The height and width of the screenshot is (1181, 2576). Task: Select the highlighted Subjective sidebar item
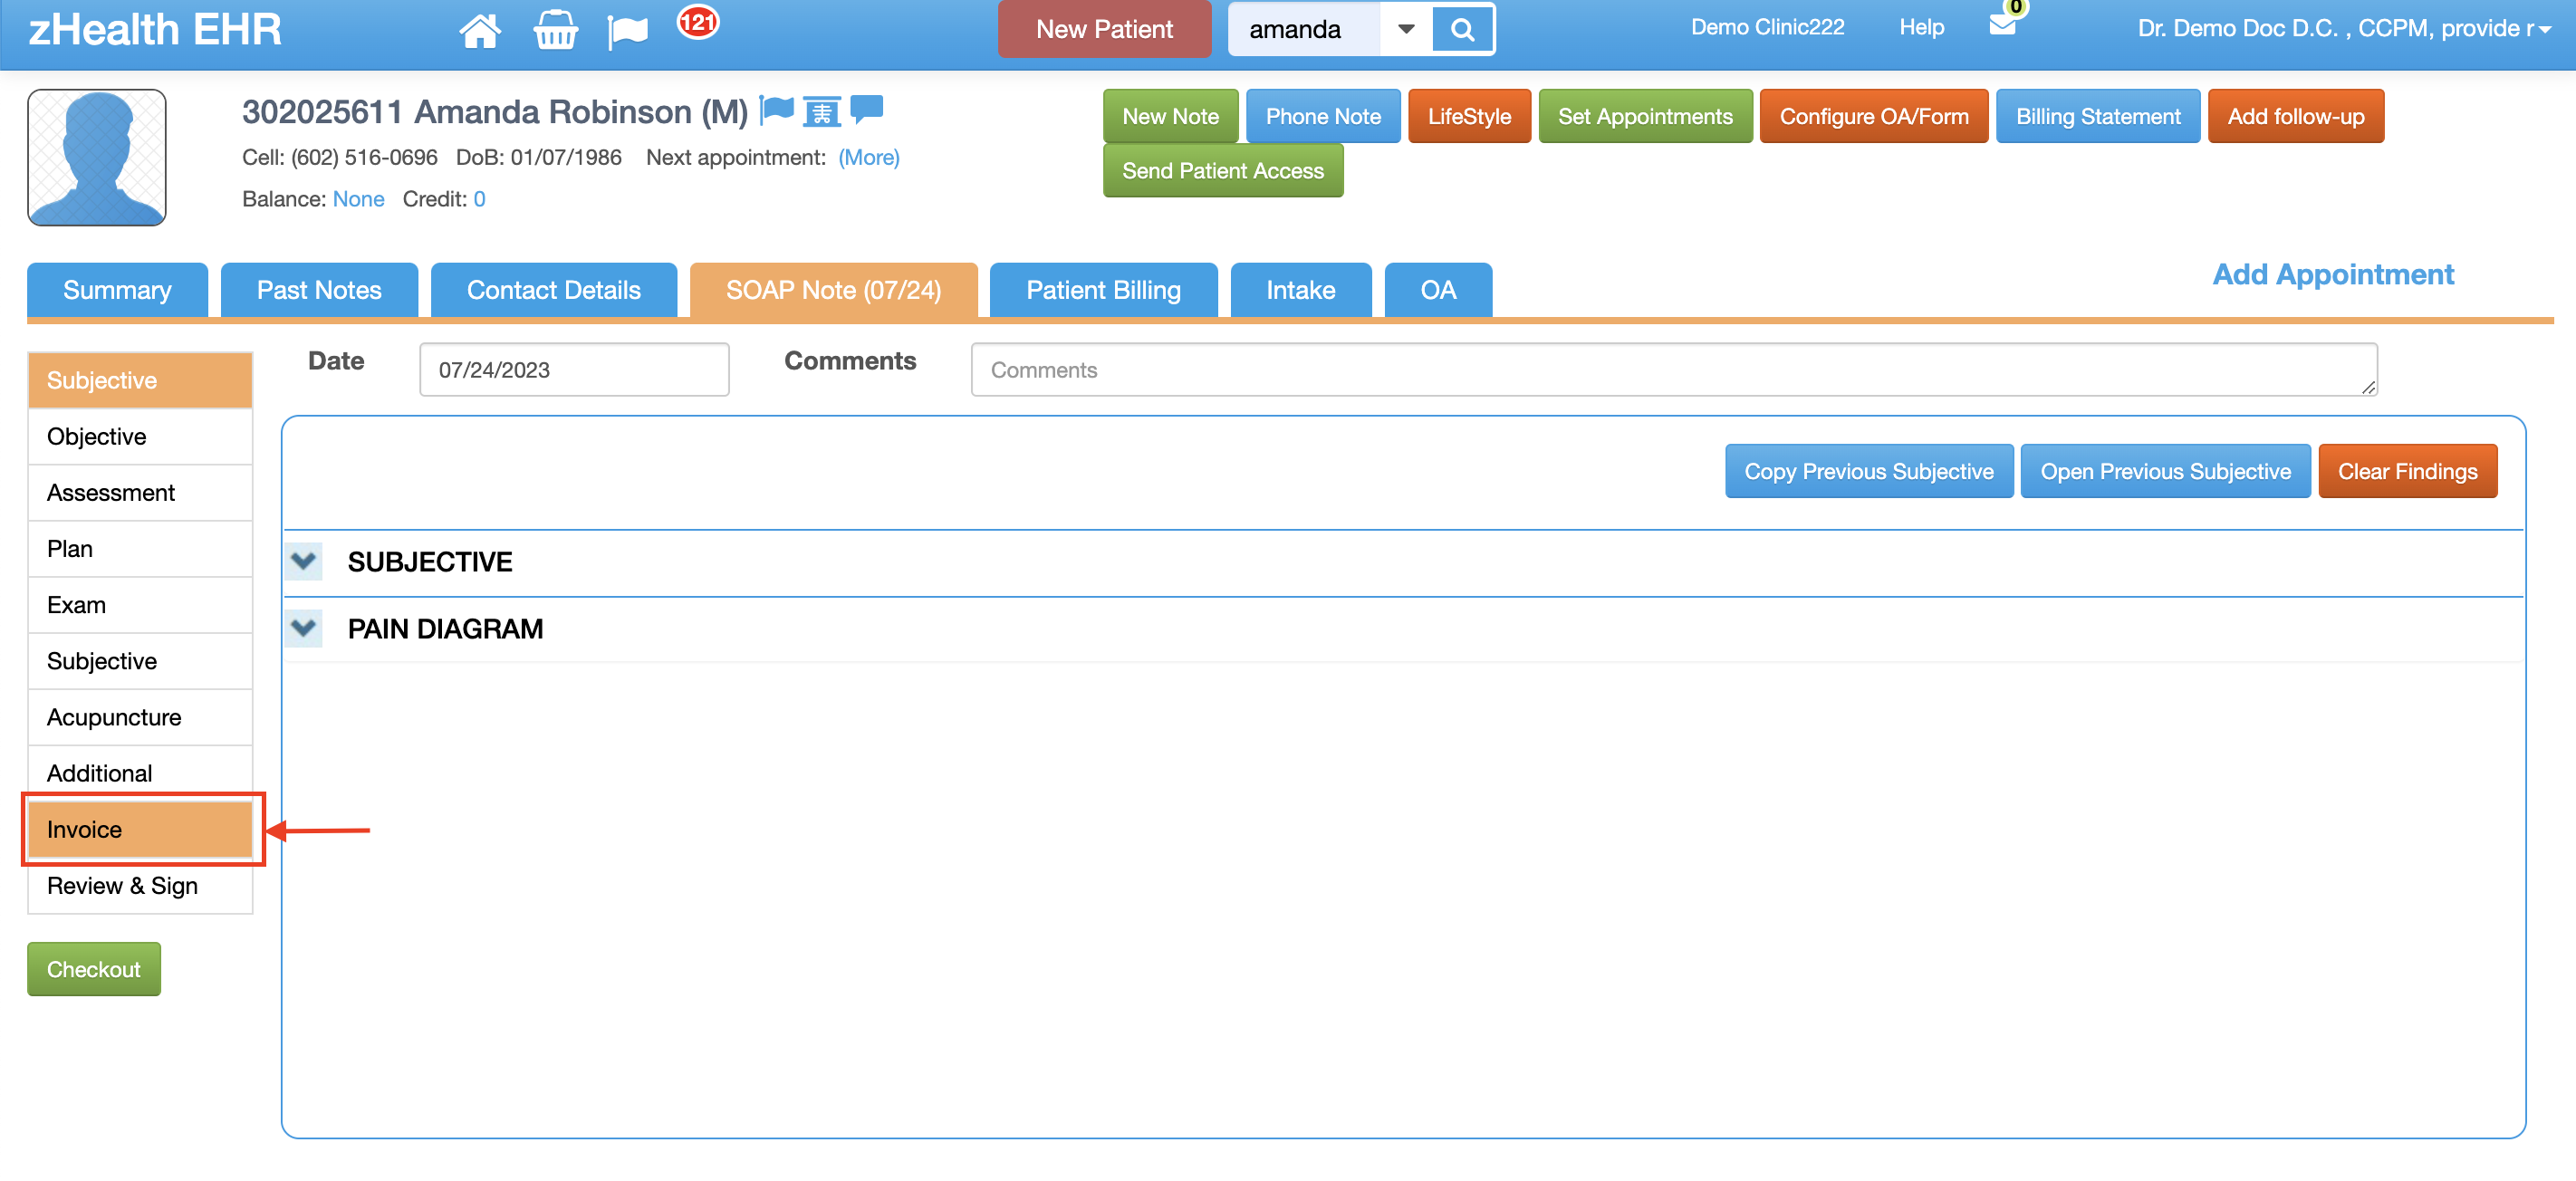[140, 380]
